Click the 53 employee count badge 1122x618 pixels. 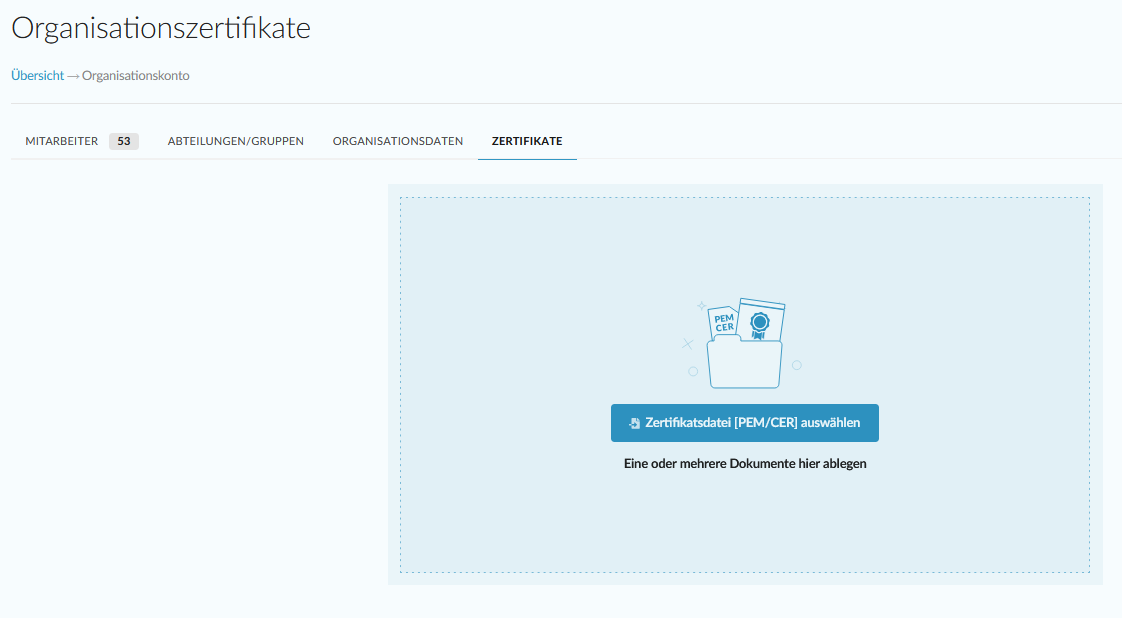pos(124,141)
